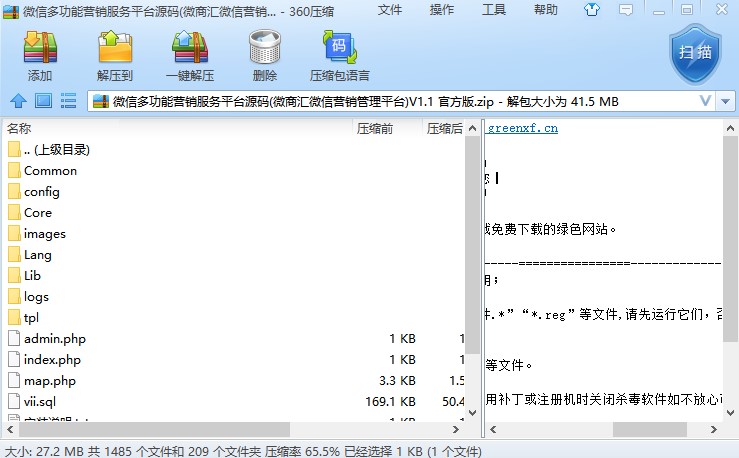Switch to the large icon view
The image size is (739, 458).
43,101
